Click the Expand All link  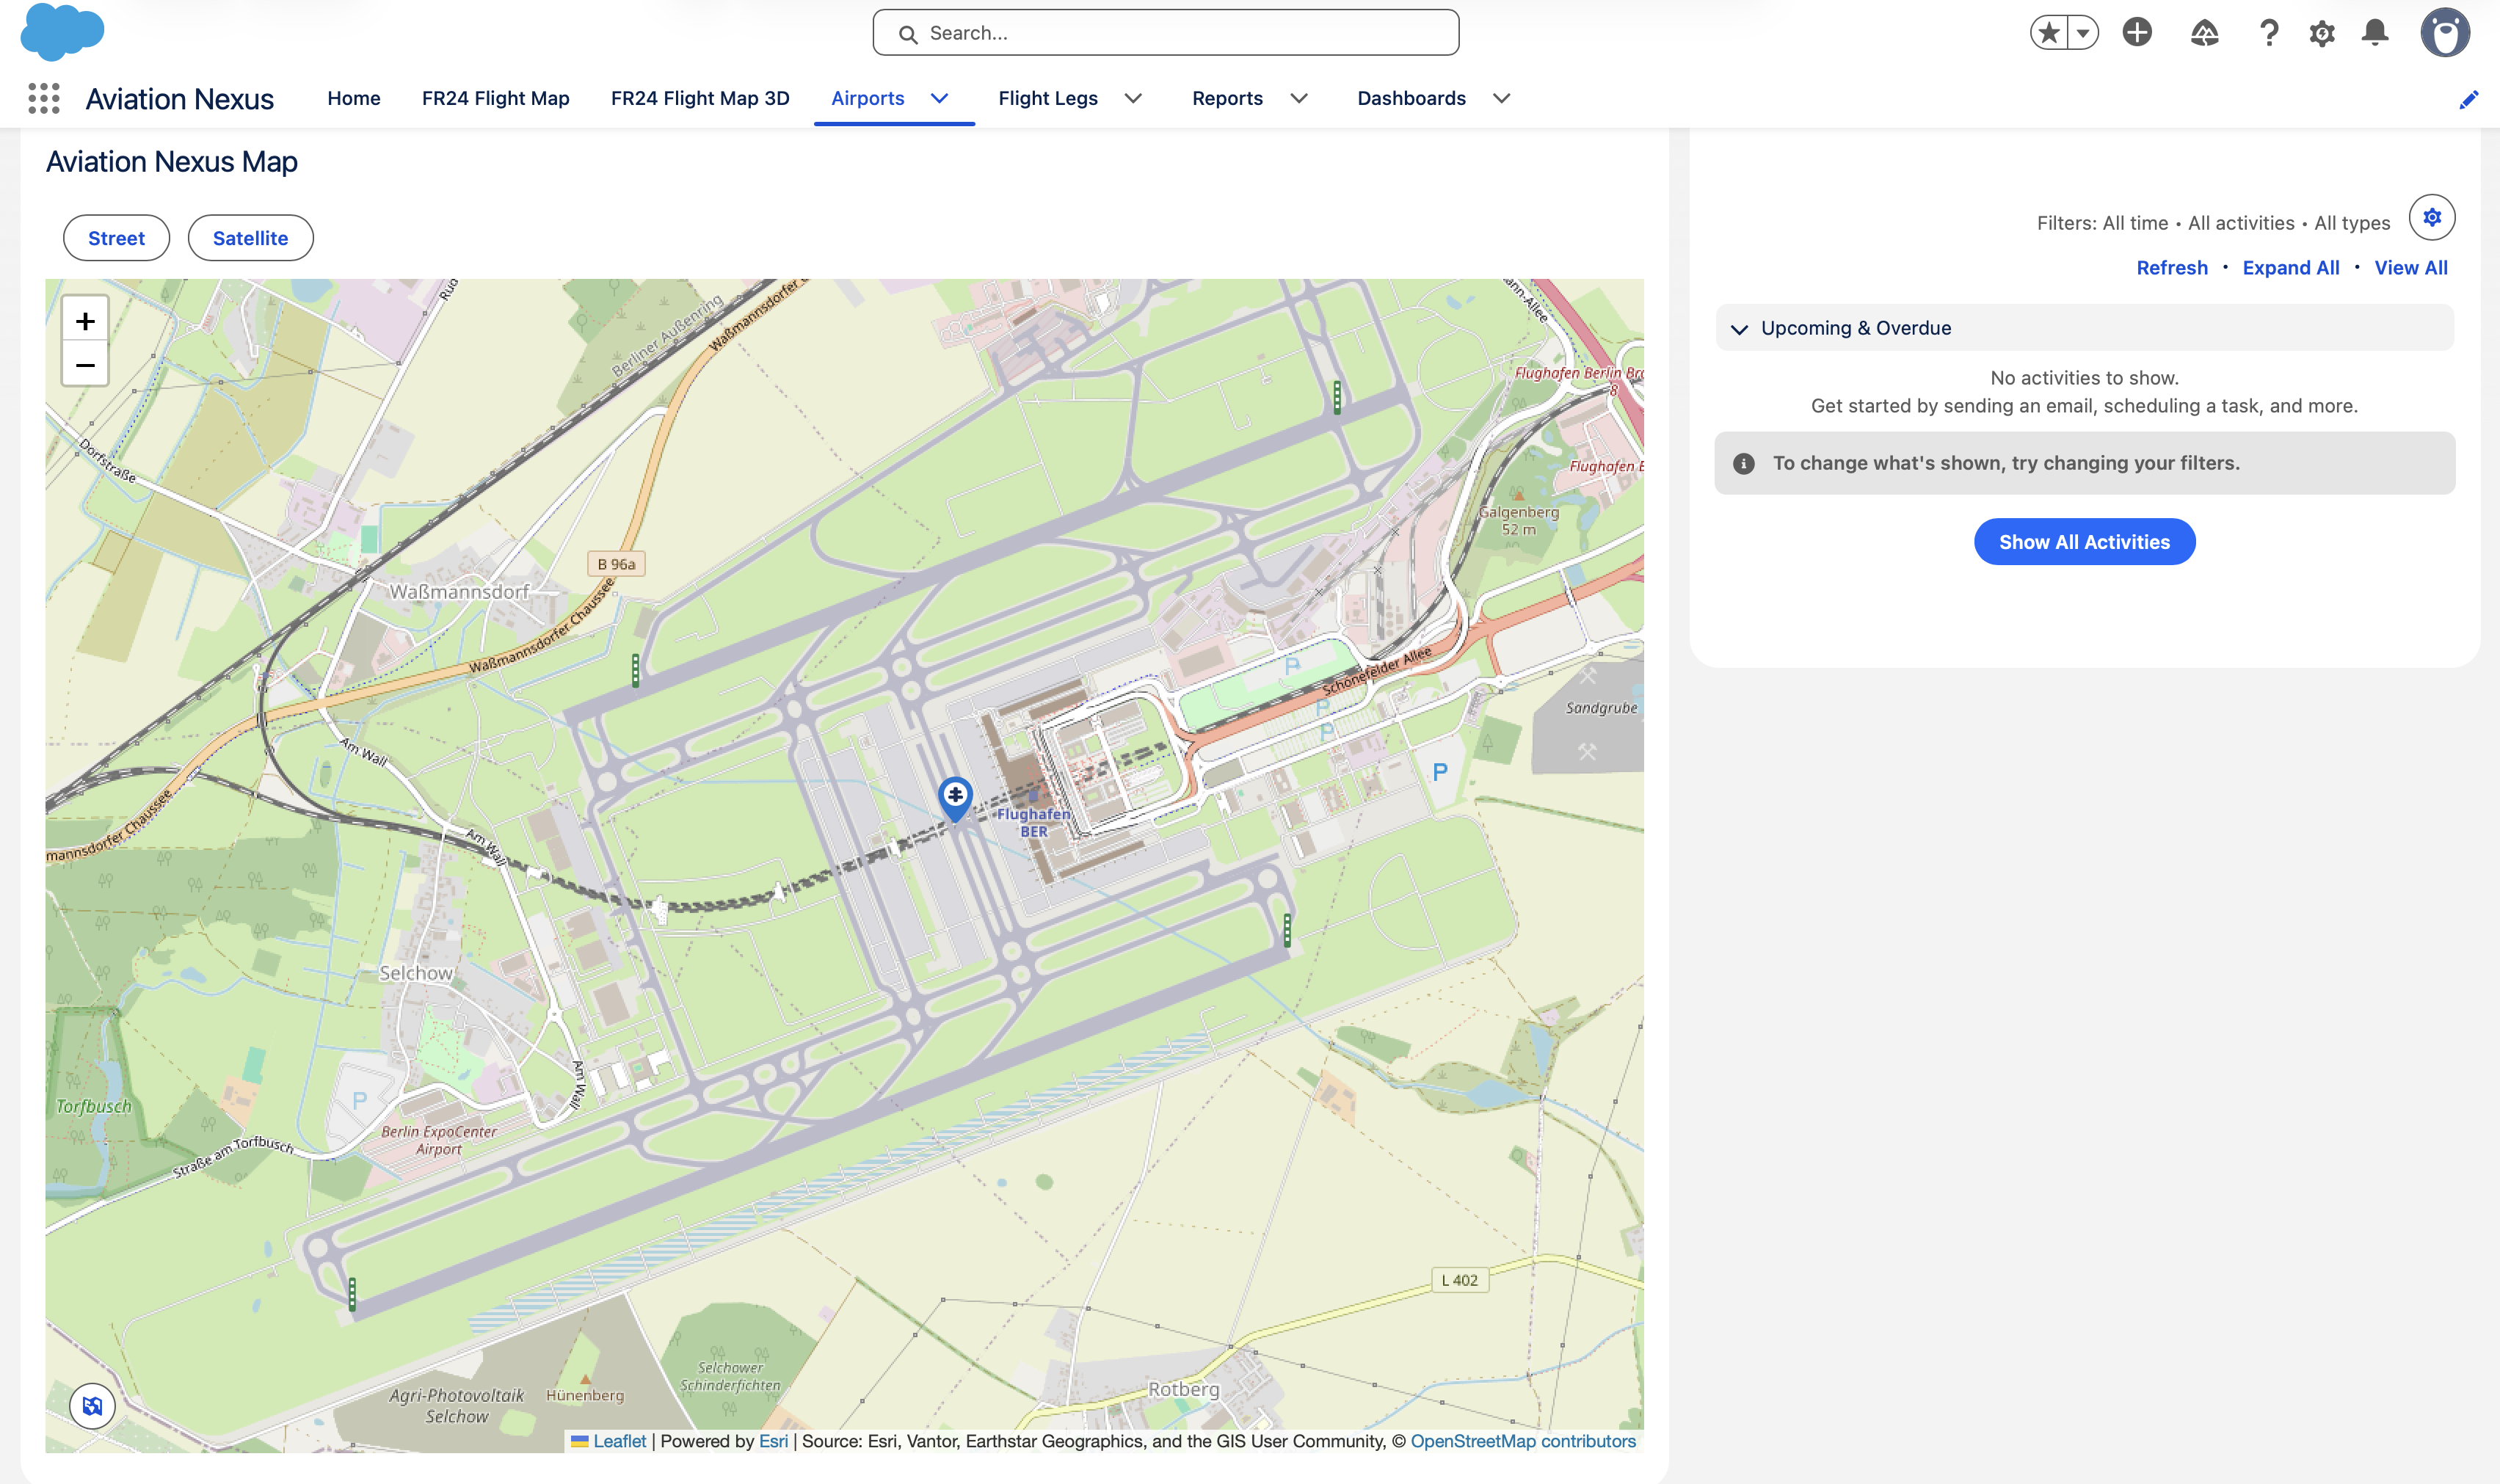(x=2291, y=268)
